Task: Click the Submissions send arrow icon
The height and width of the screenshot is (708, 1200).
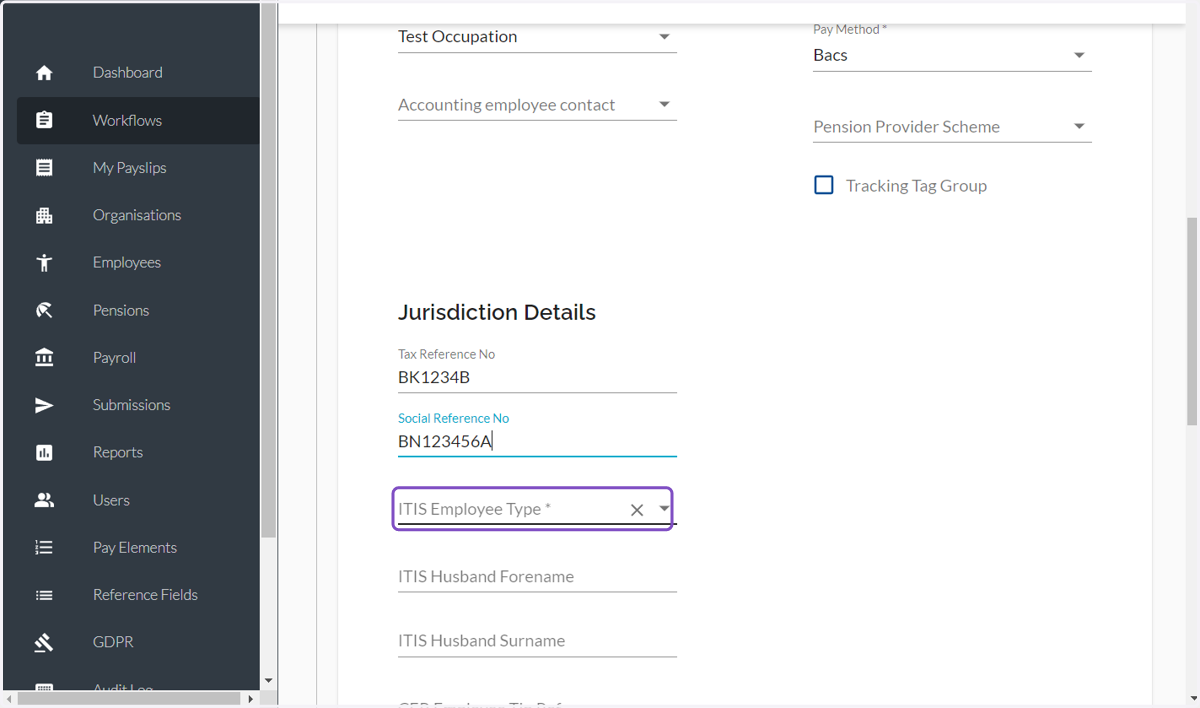Action: coord(44,405)
